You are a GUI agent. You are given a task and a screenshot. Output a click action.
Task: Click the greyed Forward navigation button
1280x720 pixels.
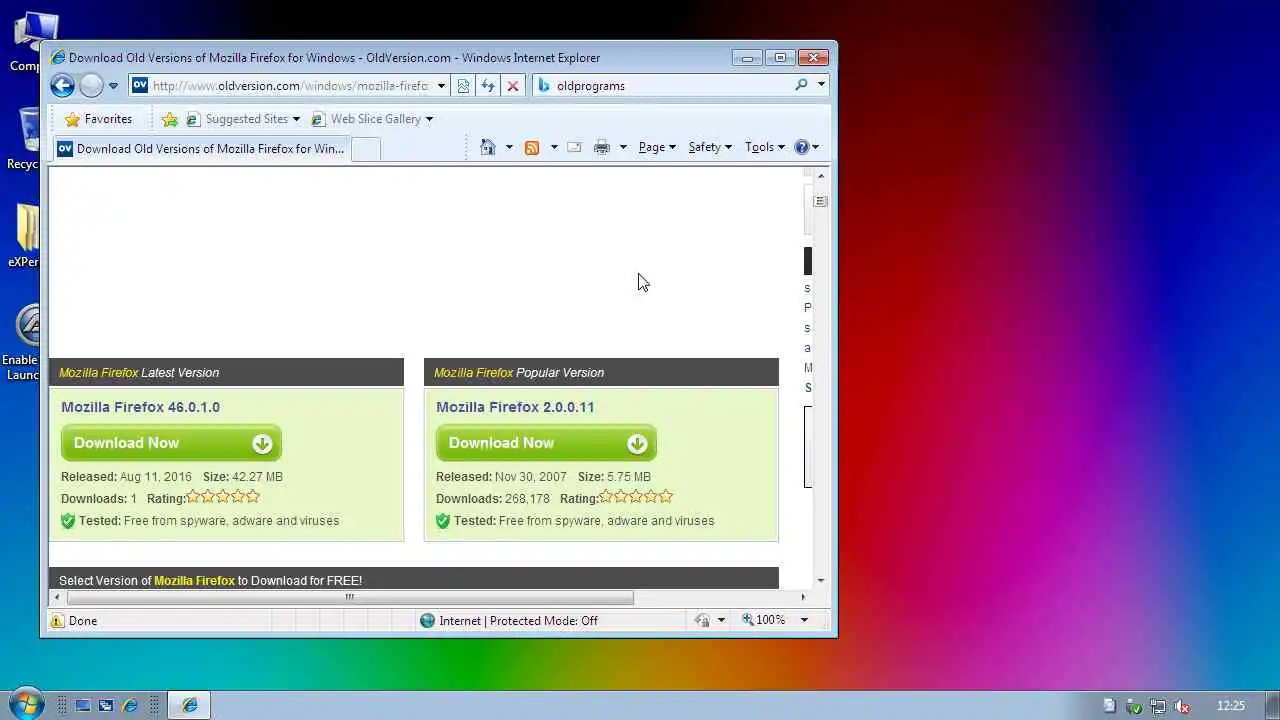pos(91,86)
